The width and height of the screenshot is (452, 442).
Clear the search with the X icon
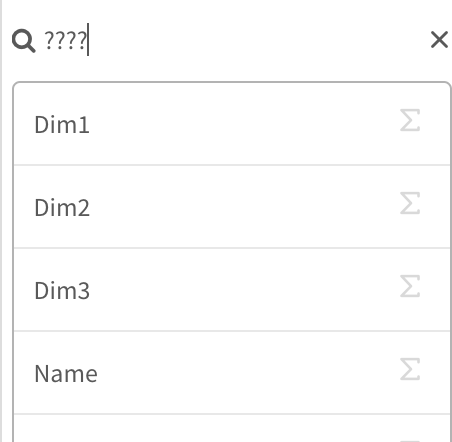pyautogui.click(x=439, y=40)
